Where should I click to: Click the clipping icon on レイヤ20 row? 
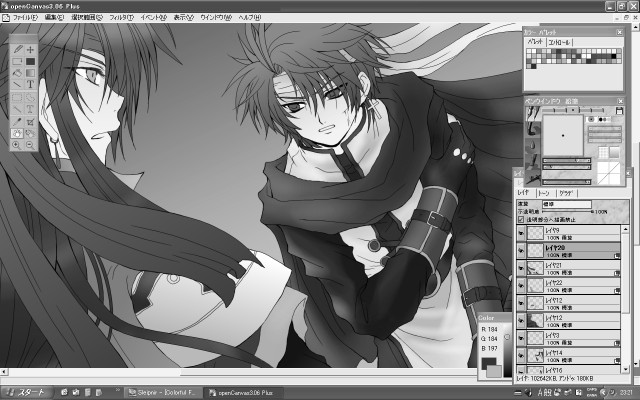(617, 256)
